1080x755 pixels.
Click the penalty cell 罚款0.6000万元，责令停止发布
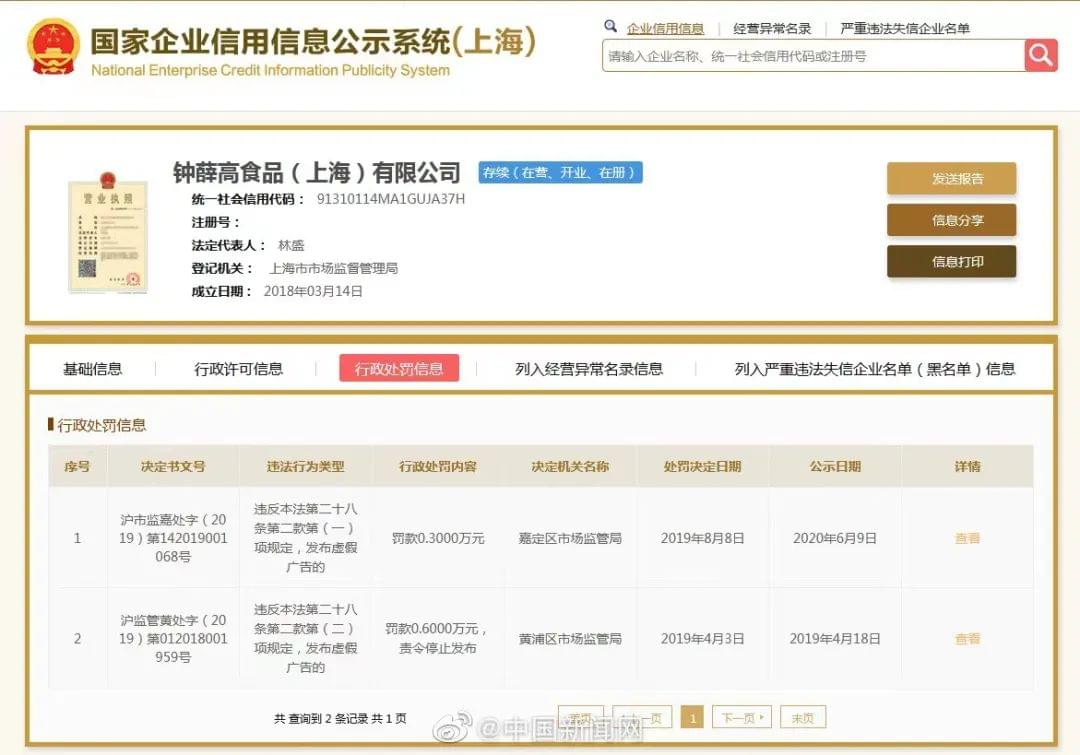[437, 639]
